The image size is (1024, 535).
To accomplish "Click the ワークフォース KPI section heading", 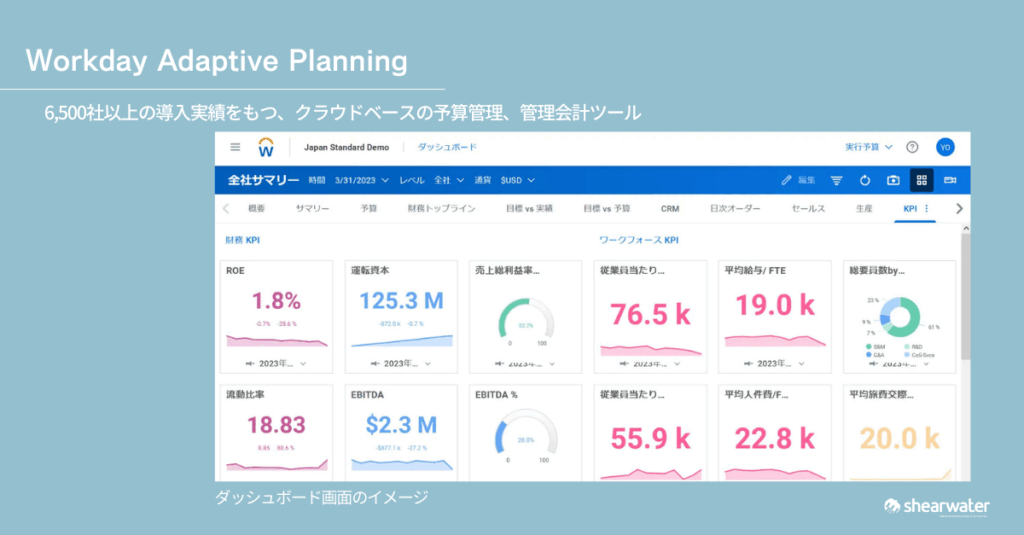I will 639,240.
